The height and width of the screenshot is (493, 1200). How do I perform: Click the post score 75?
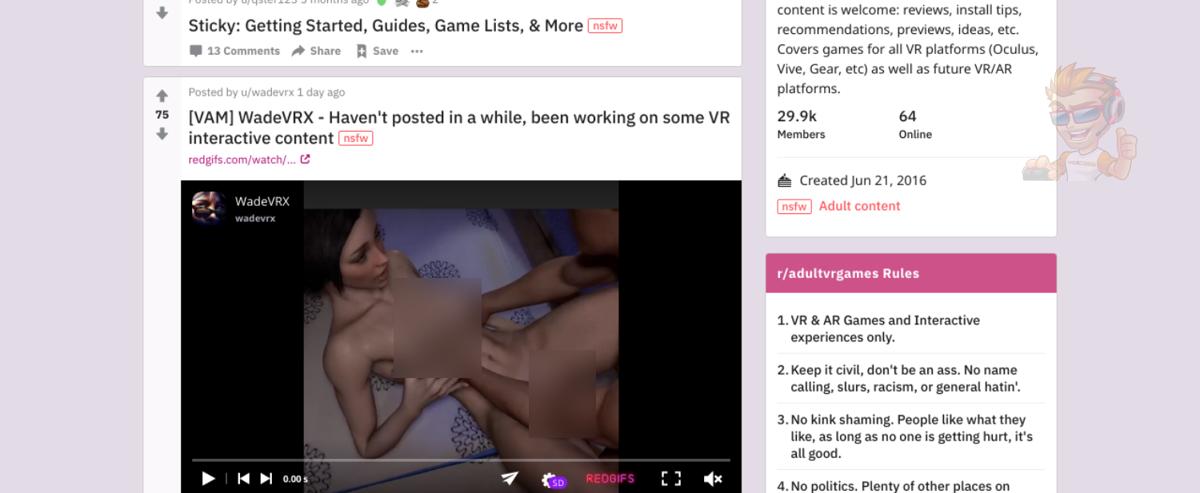click(162, 114)
